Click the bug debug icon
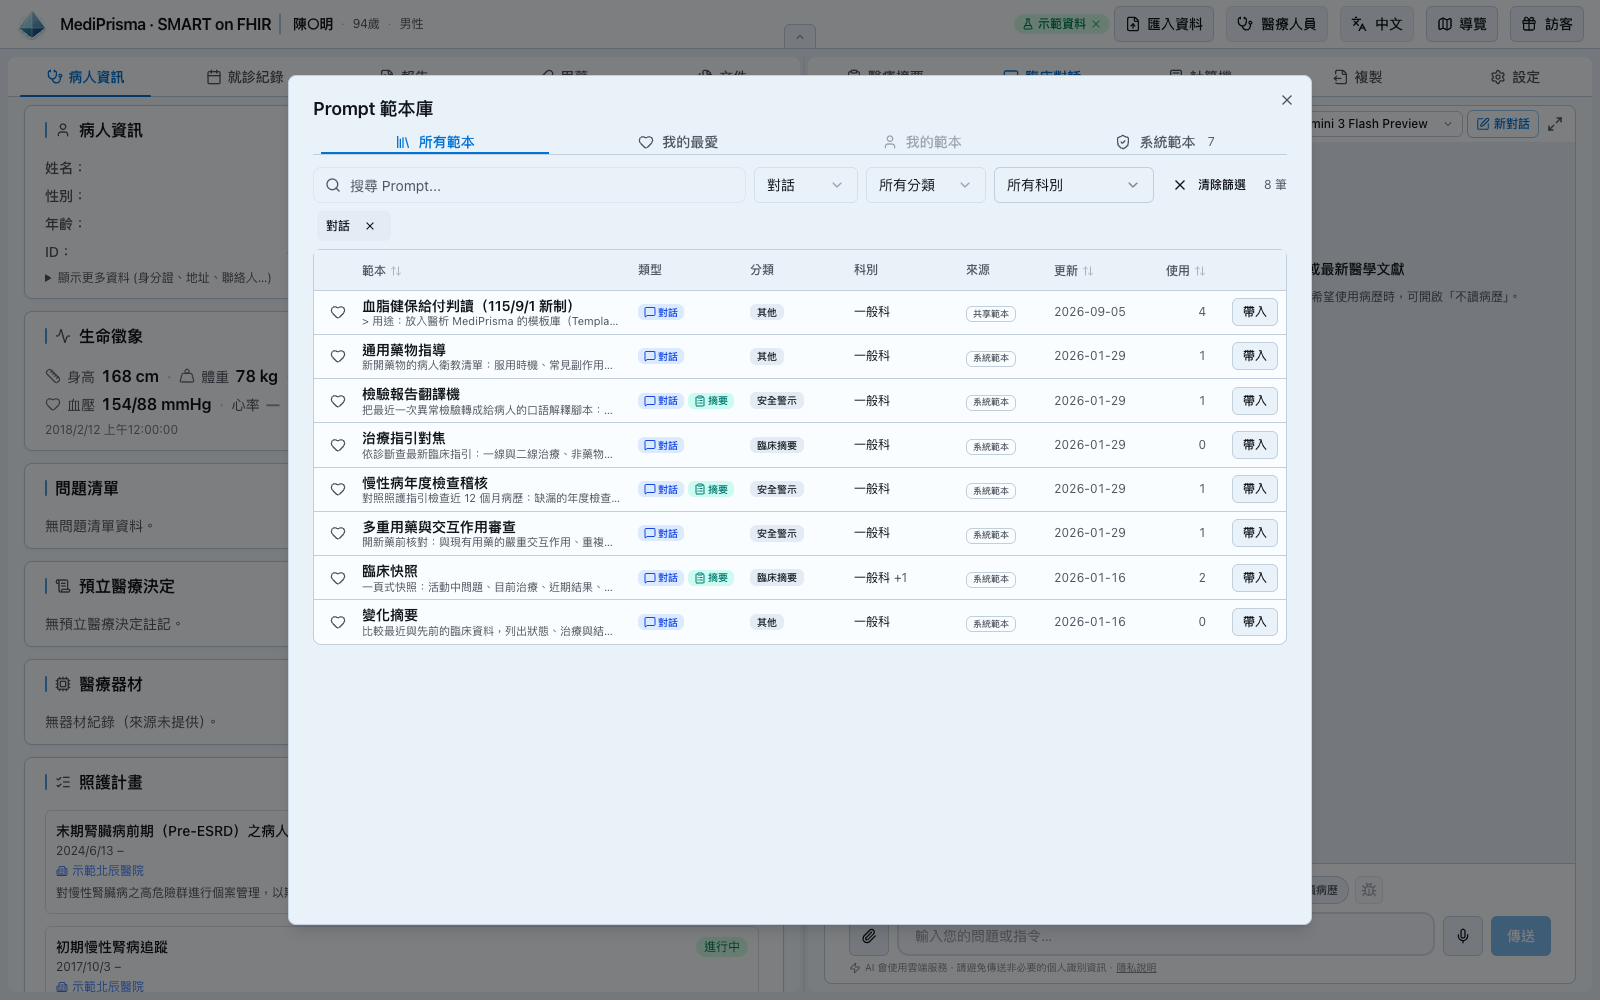 click(1369, 890)
